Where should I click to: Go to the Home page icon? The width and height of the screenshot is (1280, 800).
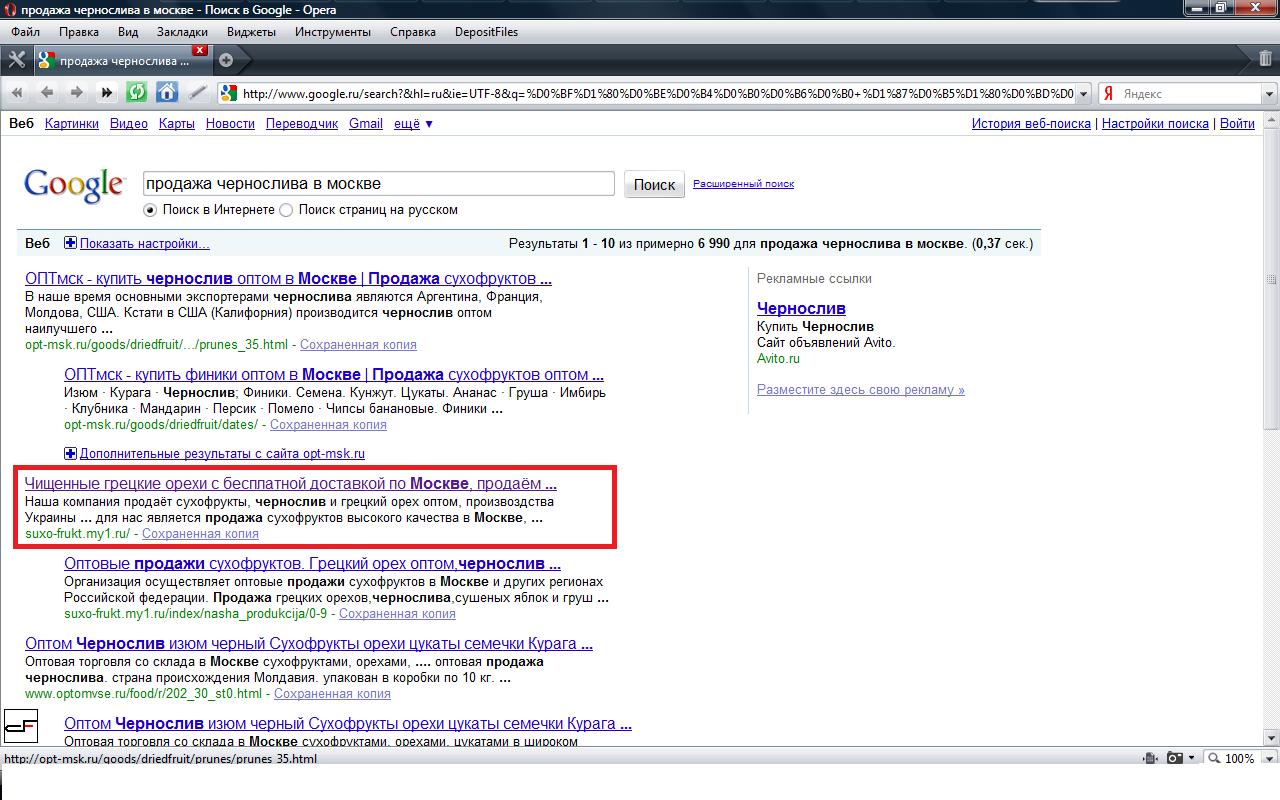167,93
